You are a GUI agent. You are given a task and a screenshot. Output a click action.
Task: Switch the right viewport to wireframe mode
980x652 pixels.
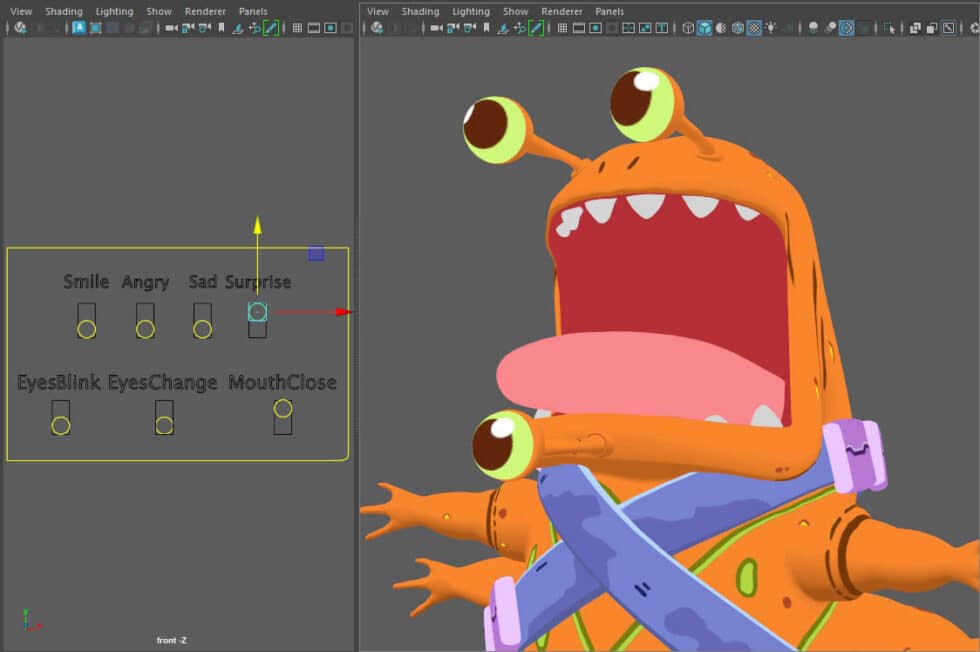pos(689,29)
